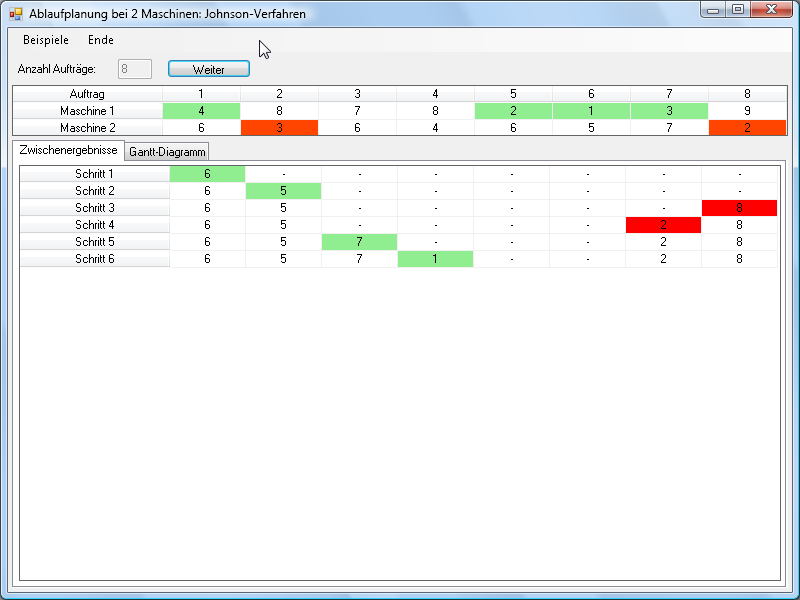Click the green cell in the Schritt 6 row
Viewport: 800px width, 600px height.
(435, 259)
